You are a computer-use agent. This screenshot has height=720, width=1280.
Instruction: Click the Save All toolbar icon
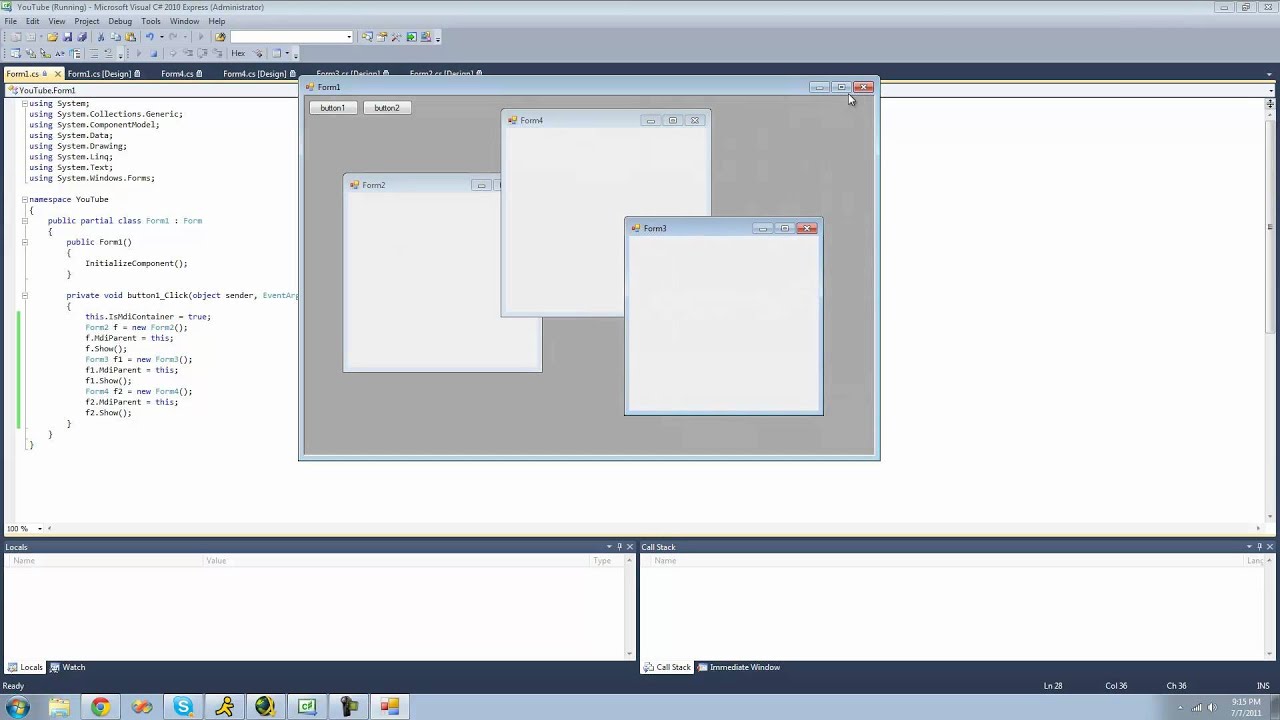click(x=82, y=37)
